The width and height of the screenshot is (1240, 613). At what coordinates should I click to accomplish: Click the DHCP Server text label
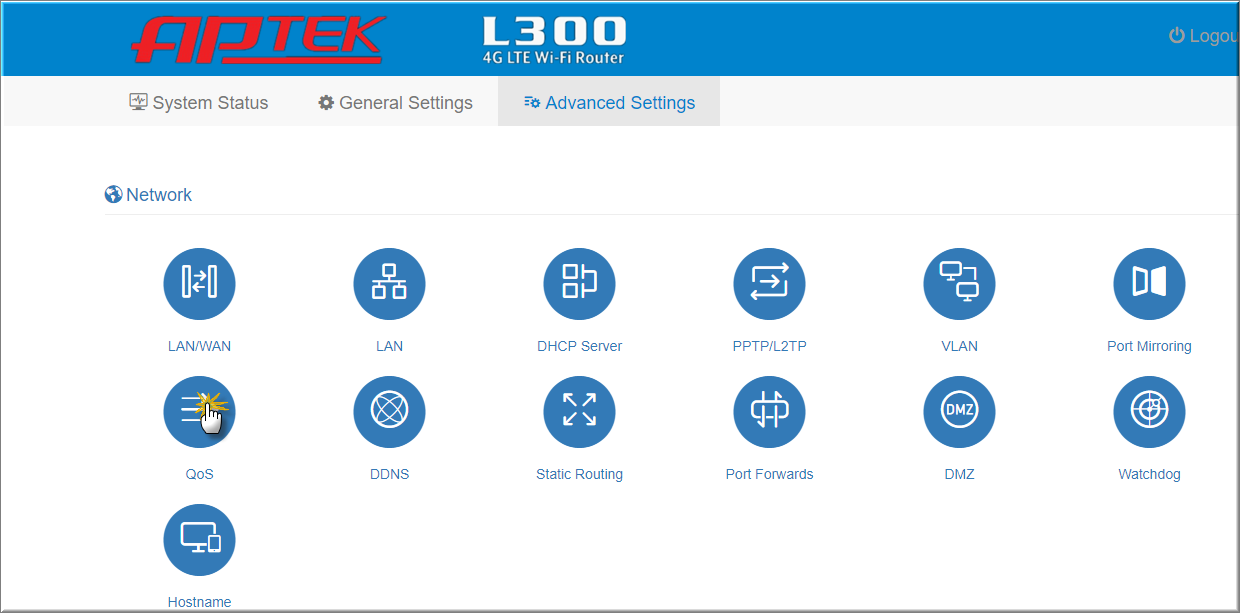(x=579, y=346)
